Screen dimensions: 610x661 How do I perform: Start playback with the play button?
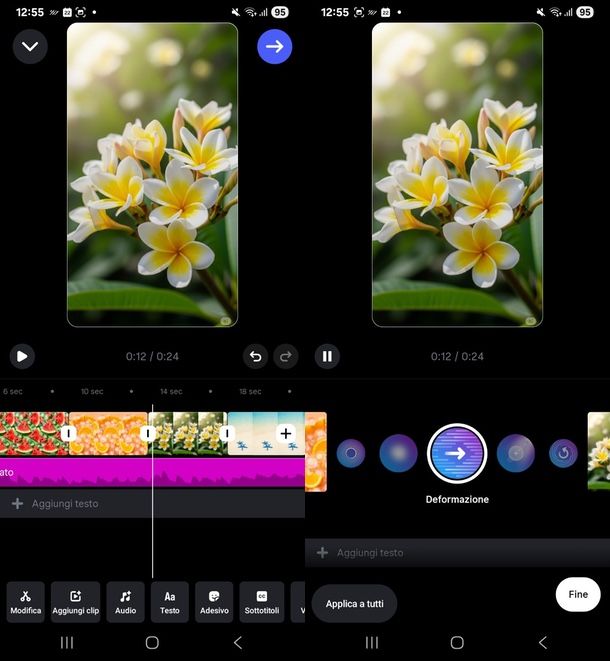[22, 356]
